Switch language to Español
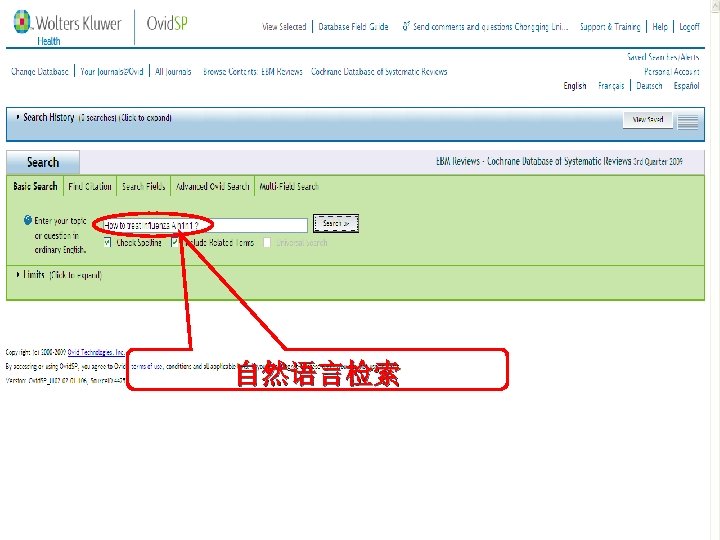The height and width of the screenshot is (540, 720). pyautogui.click(x=686, y=86)
